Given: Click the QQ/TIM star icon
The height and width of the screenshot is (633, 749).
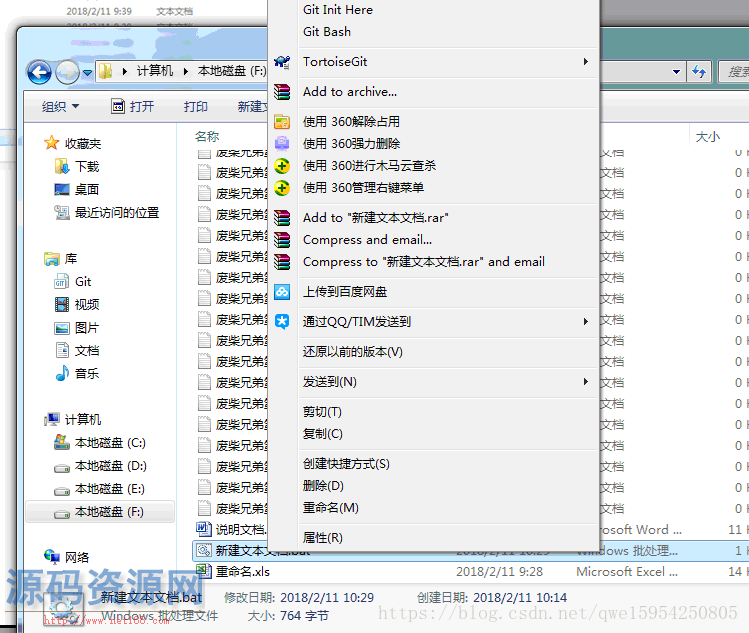Looking at the screenshot, I should pyautogui.click(x=282, y=322).
